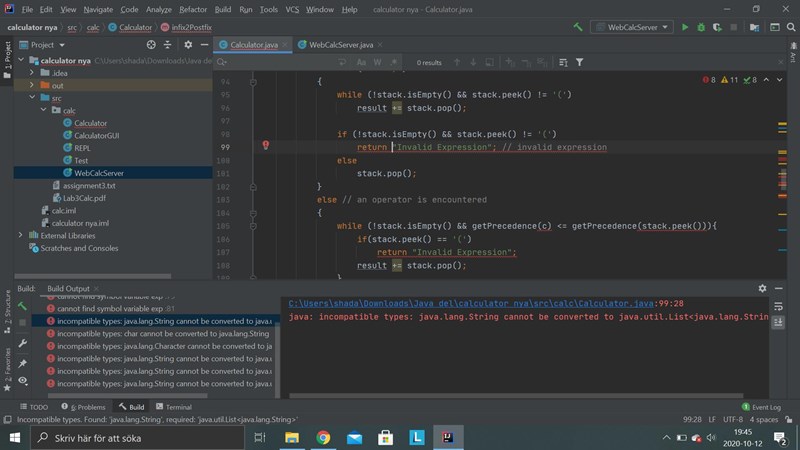Screen dimensions: 800x450
Task: Click the green hammer Build Project icon
Action: point(578,27)
